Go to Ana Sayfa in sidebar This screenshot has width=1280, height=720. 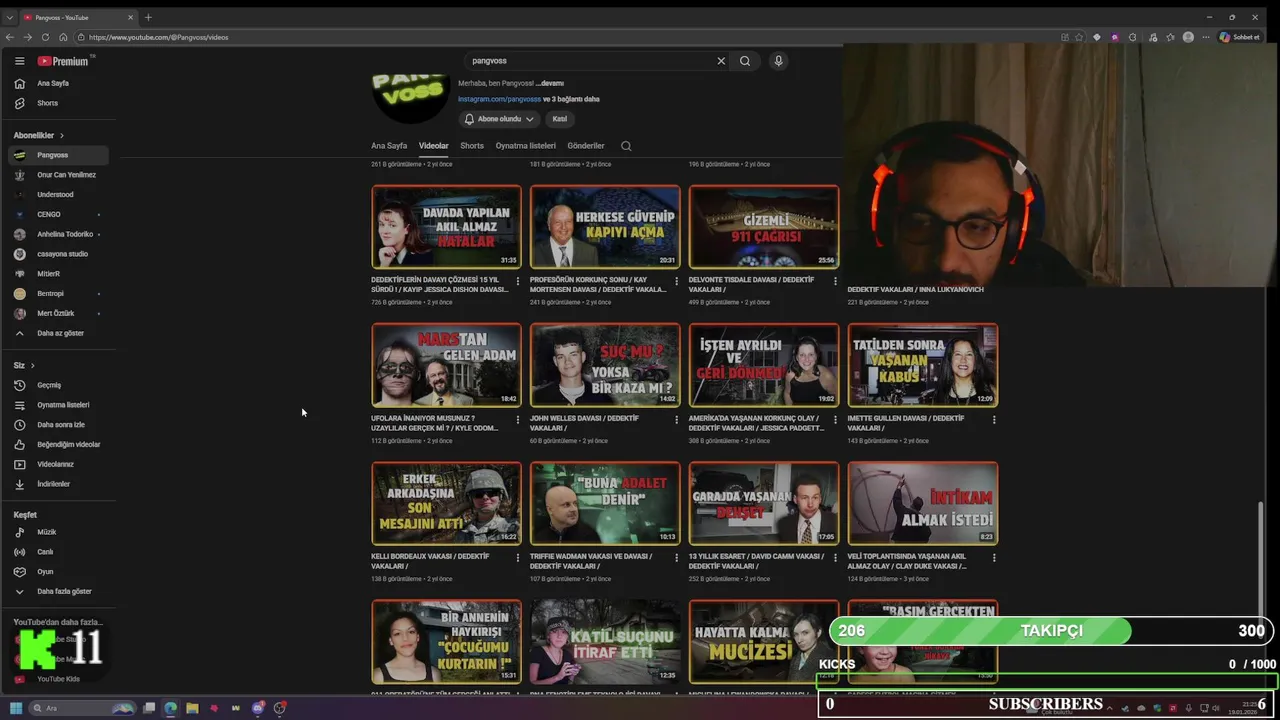click(60, 83)
